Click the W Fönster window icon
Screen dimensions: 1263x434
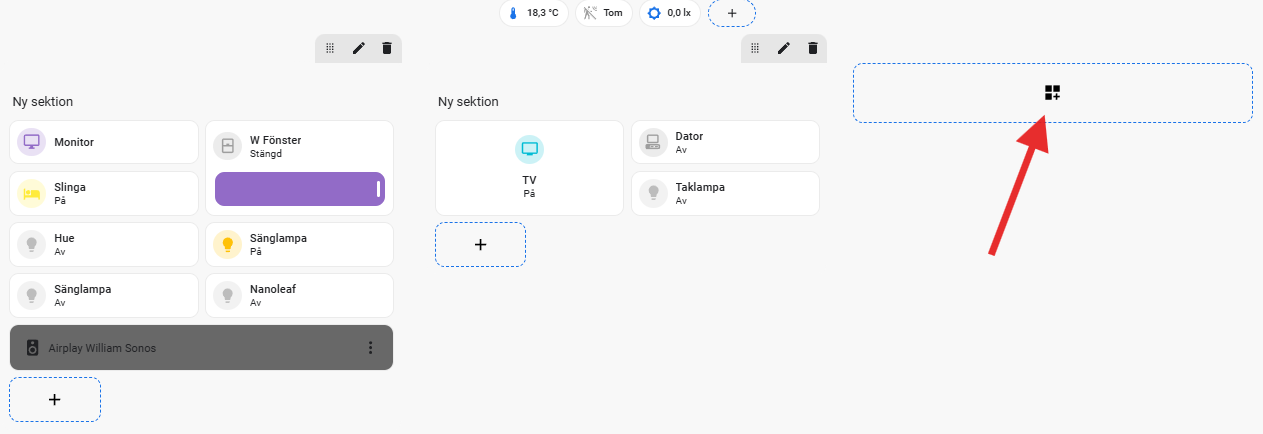[x=228, y=147]
